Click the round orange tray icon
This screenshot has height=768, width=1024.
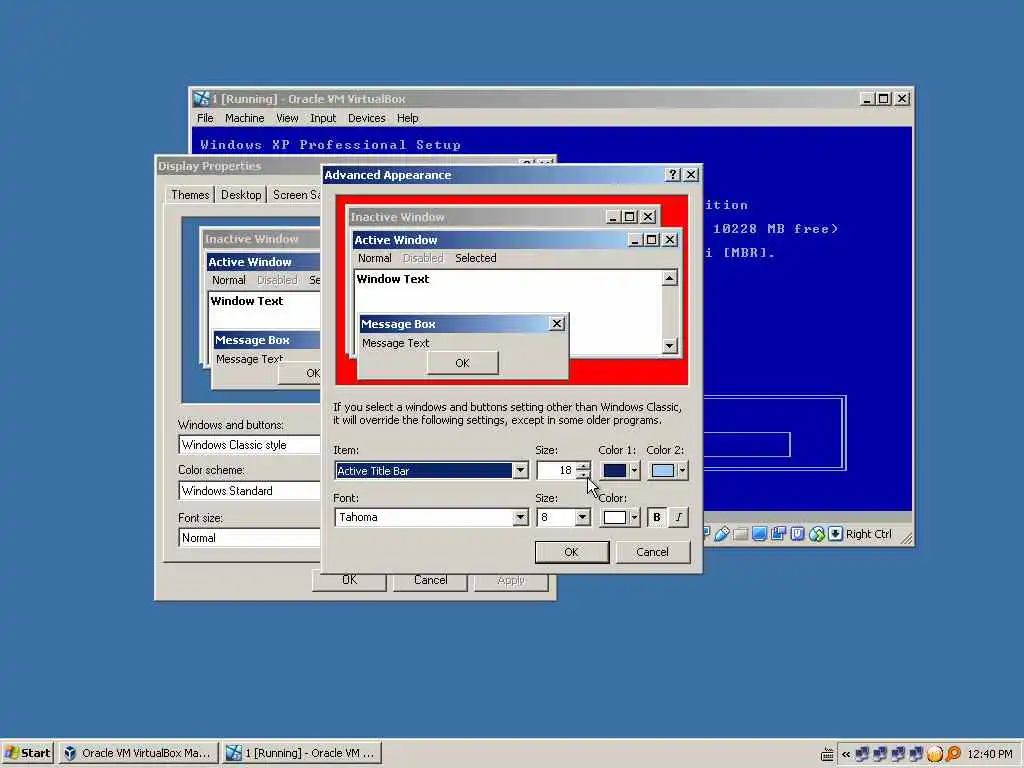[x=935, y=754]
